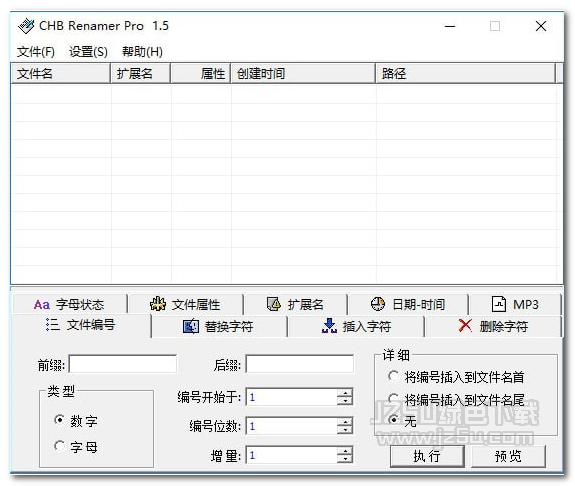Click the warning page icon on 扩展名 tab
This screenshot has width=575, height=486.
[274, 304]
